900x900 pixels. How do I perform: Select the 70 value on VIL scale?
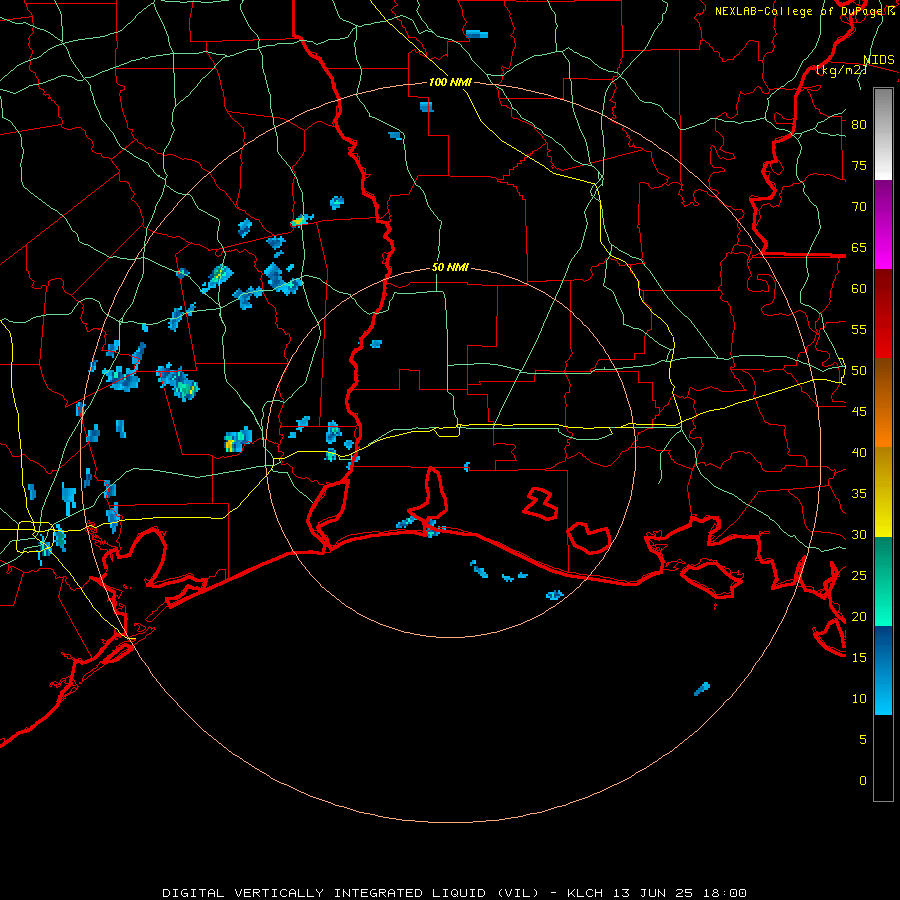click(x=859, y=207)
